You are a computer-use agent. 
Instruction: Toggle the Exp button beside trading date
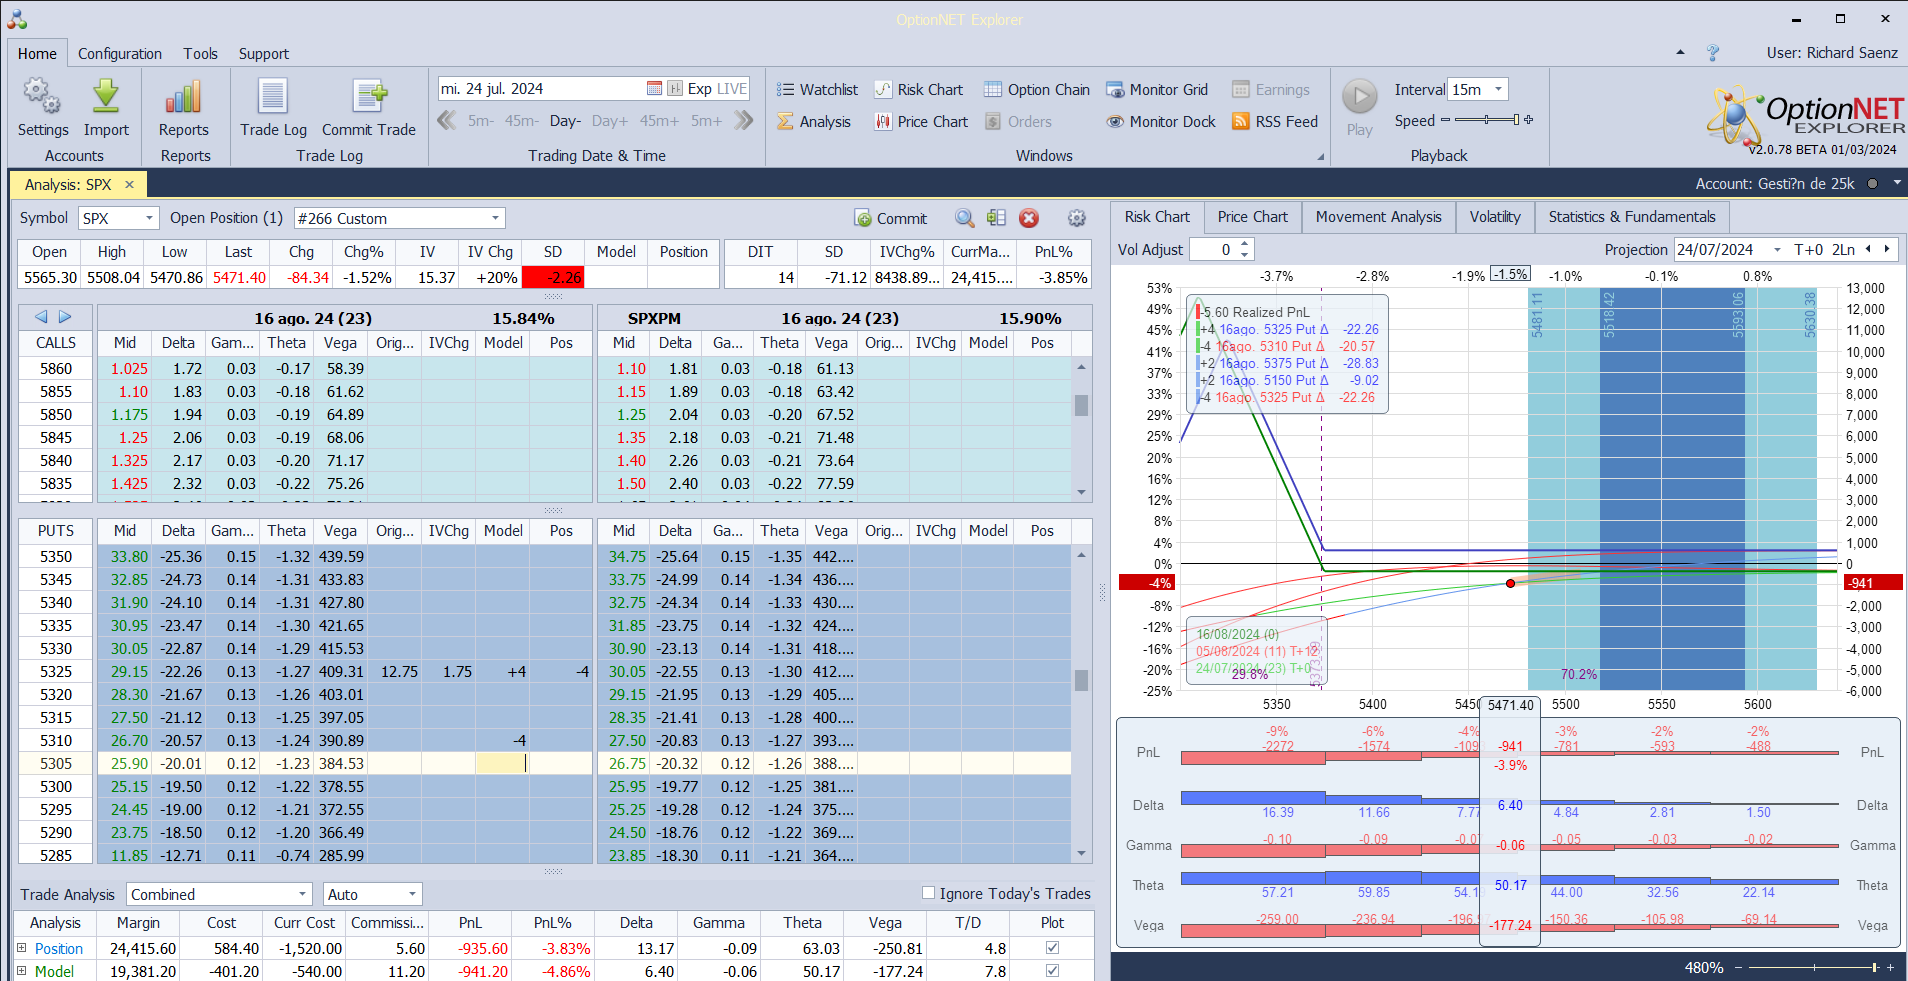coord(699,89)
